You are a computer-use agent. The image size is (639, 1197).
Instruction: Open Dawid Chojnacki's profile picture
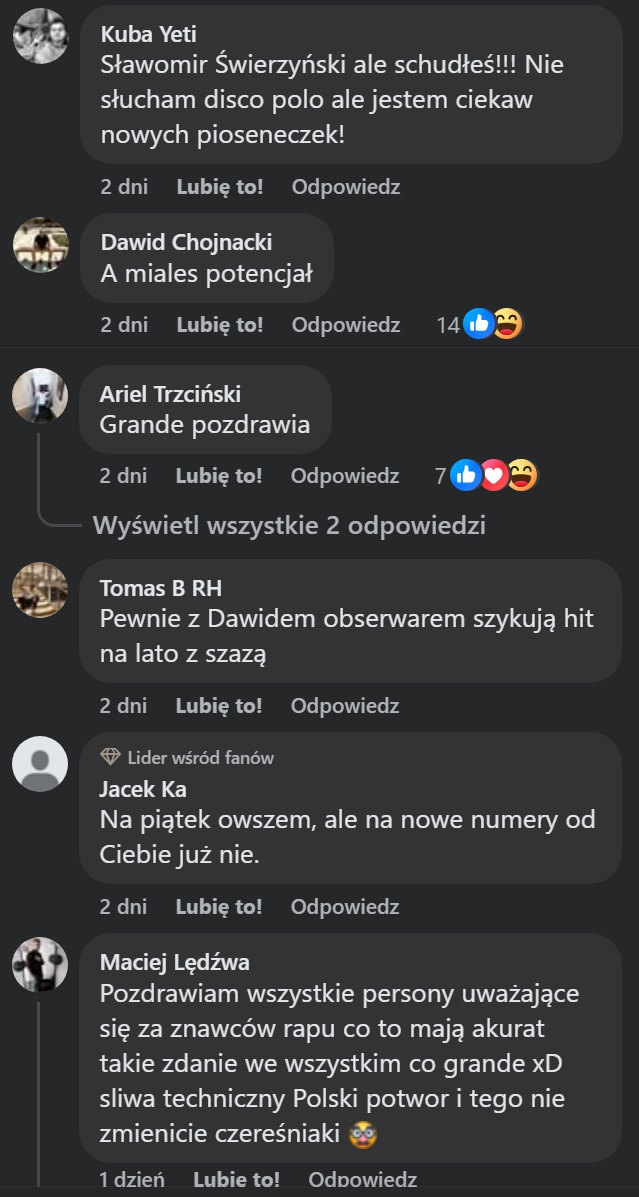[40, 245]
